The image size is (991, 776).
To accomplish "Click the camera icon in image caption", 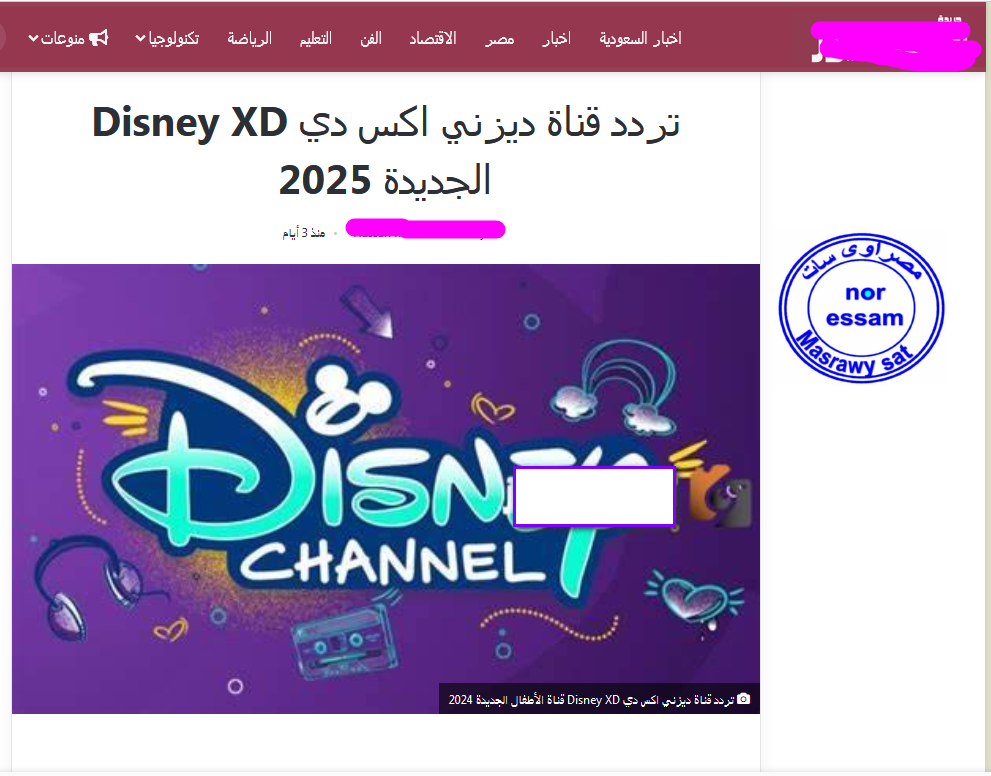I will 743,699.
